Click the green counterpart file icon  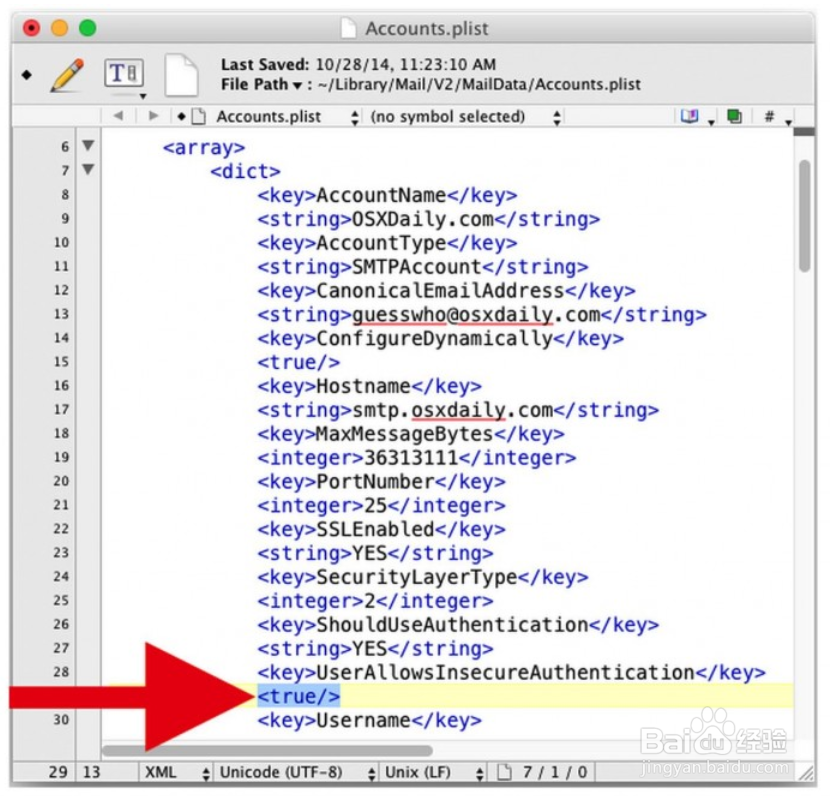click(x=735, y=115)
